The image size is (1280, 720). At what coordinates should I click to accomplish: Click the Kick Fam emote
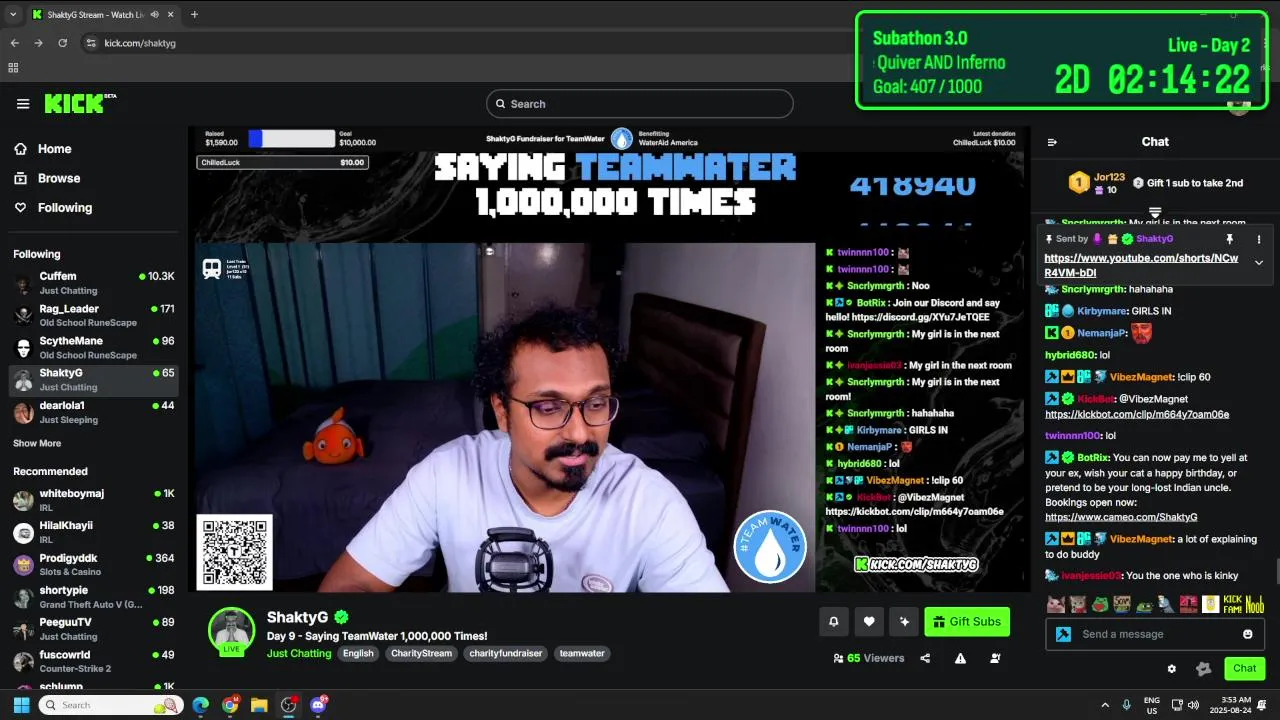click(1232, 604)
